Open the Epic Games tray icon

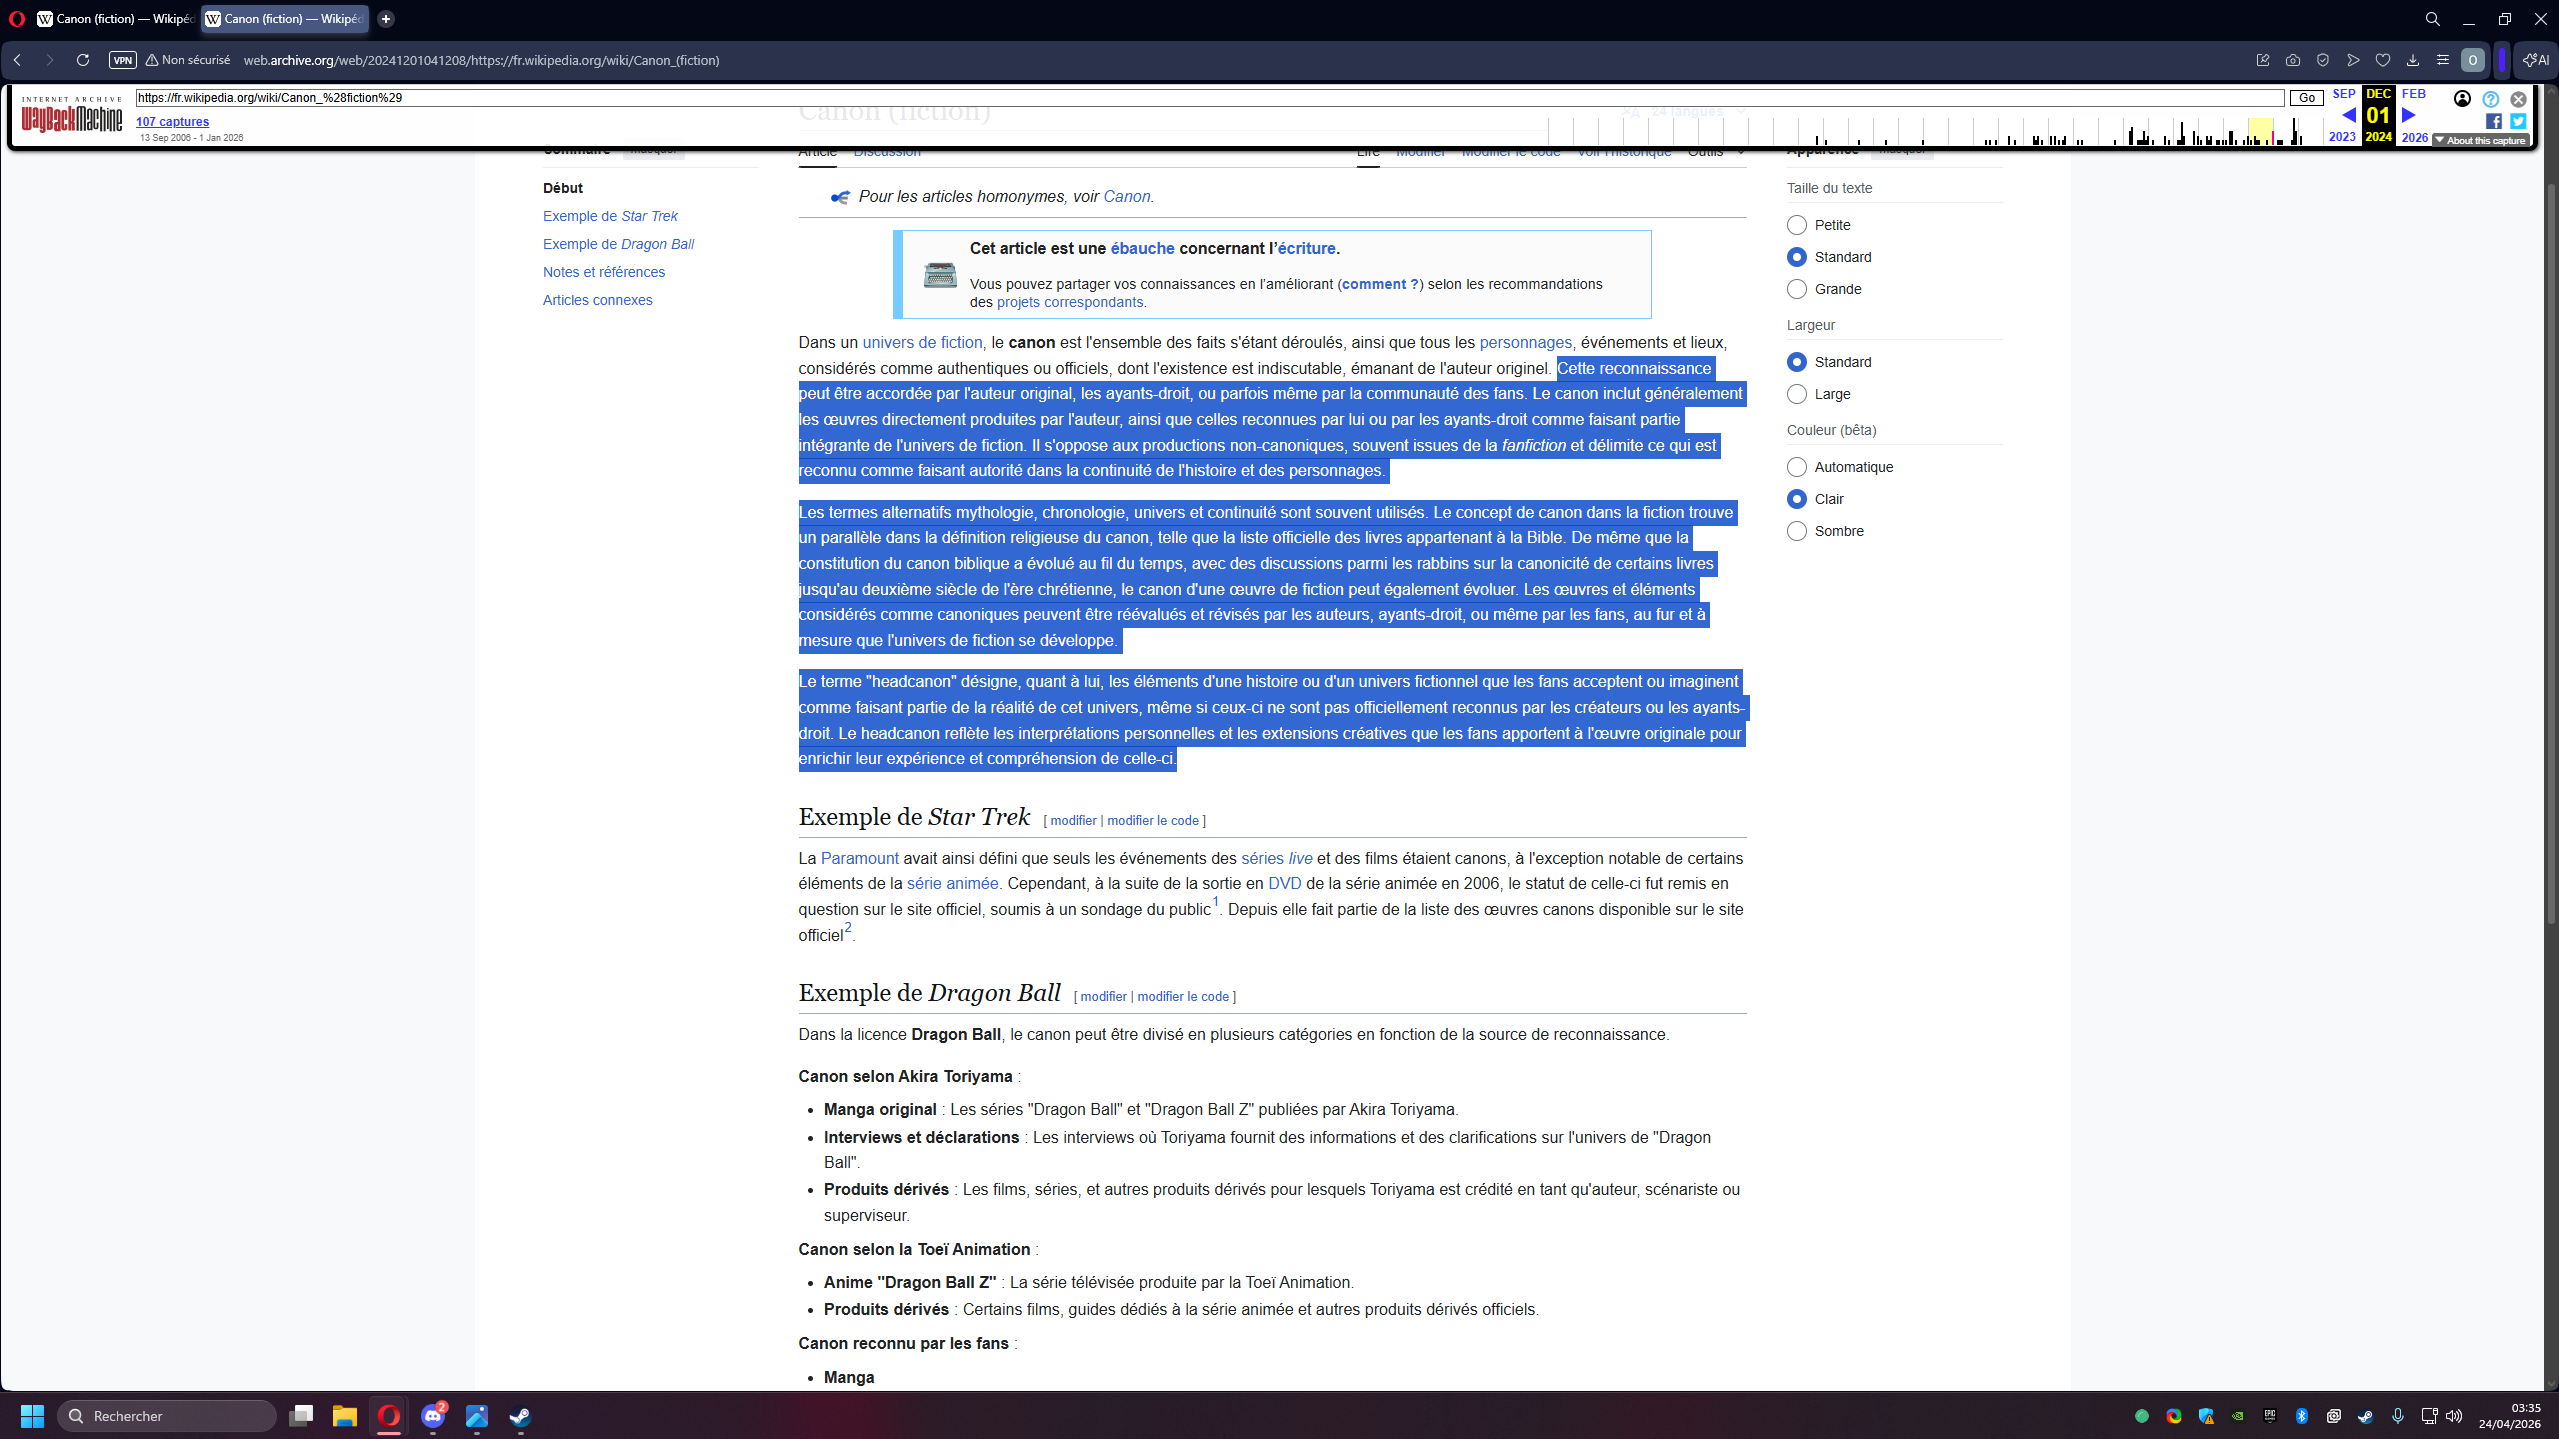pos(2269,1416)
